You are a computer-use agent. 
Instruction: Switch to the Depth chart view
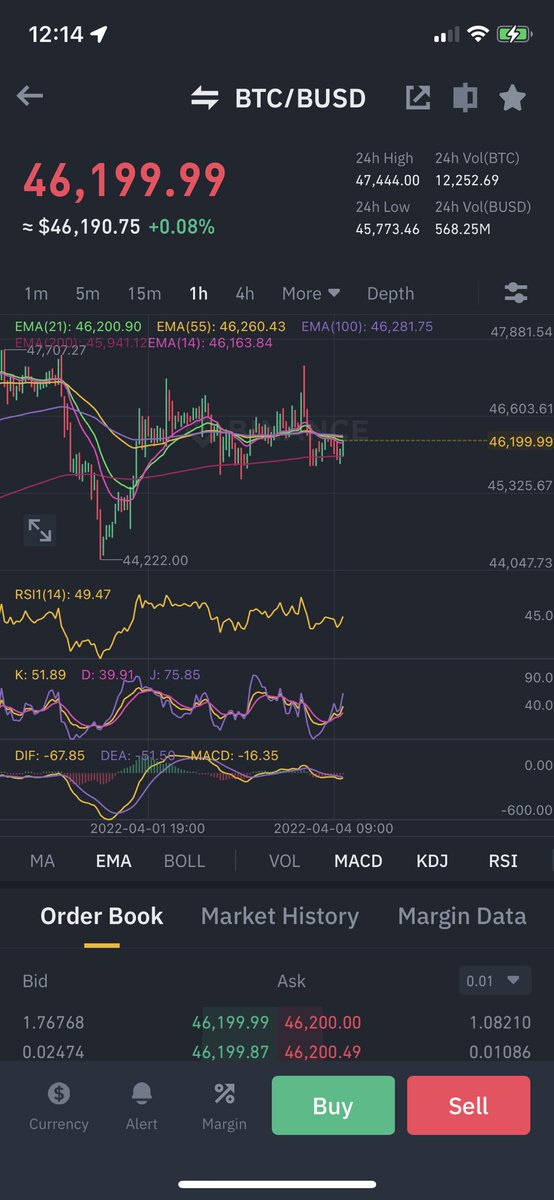390,293
